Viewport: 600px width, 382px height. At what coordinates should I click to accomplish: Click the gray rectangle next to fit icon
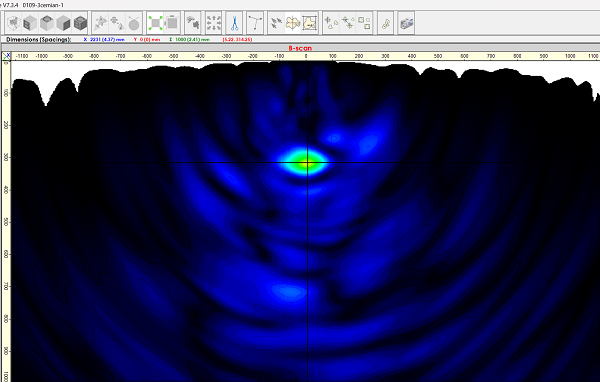coord(172,23)
